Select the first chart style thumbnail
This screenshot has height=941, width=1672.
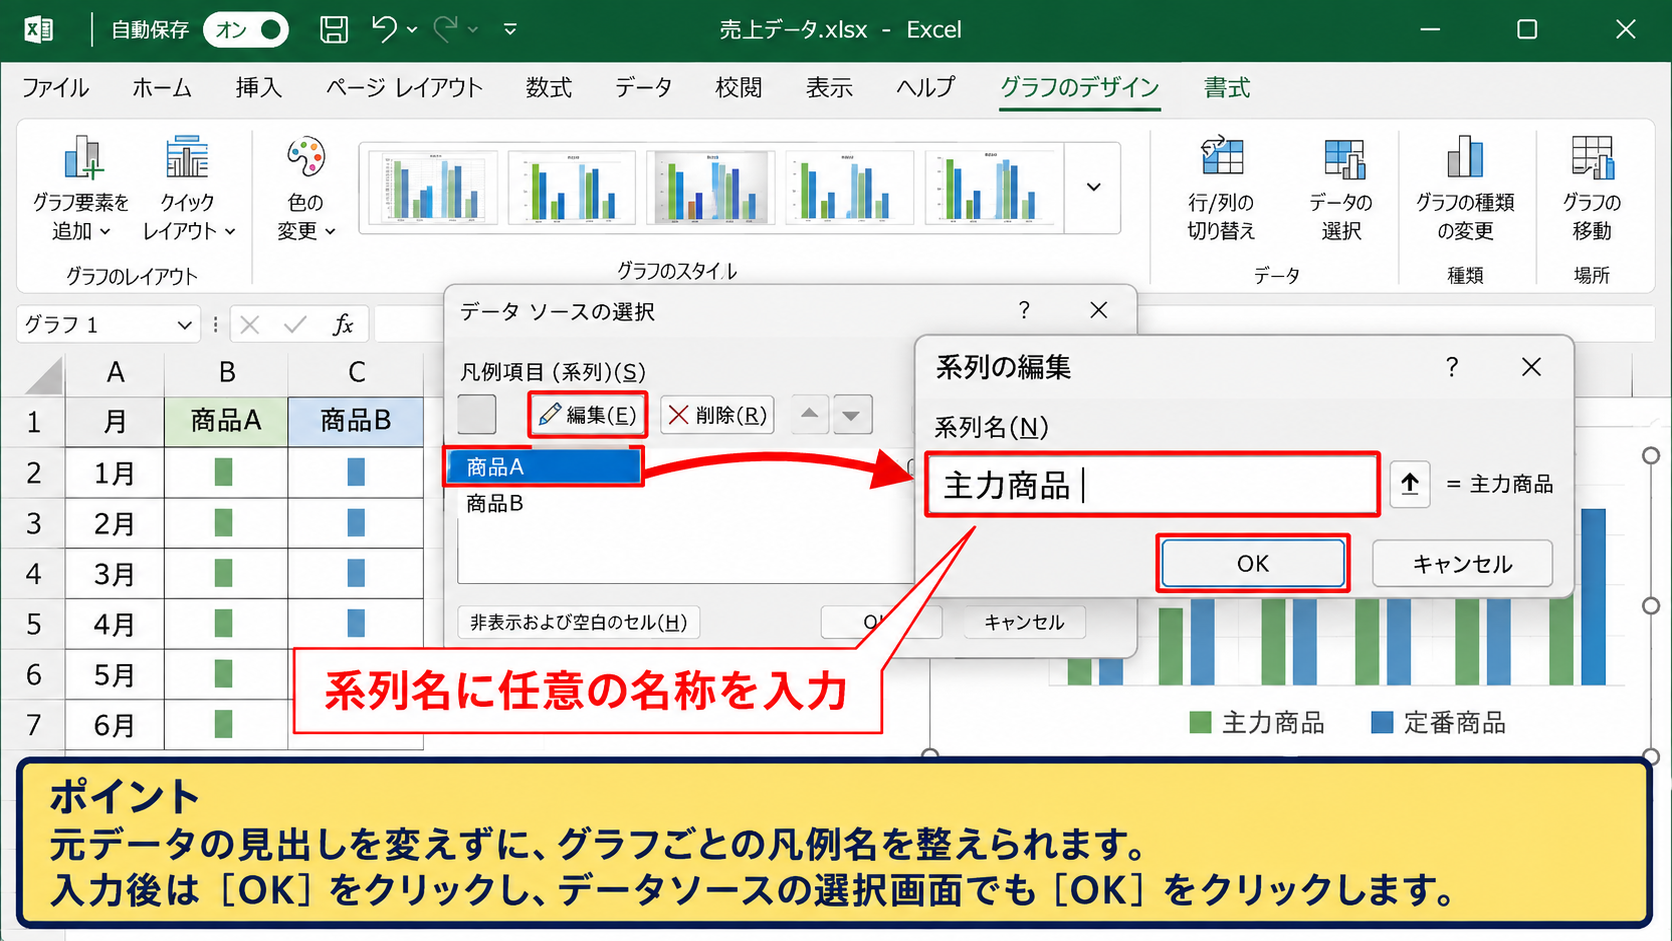pyautogui.click(x=433, y=187)
